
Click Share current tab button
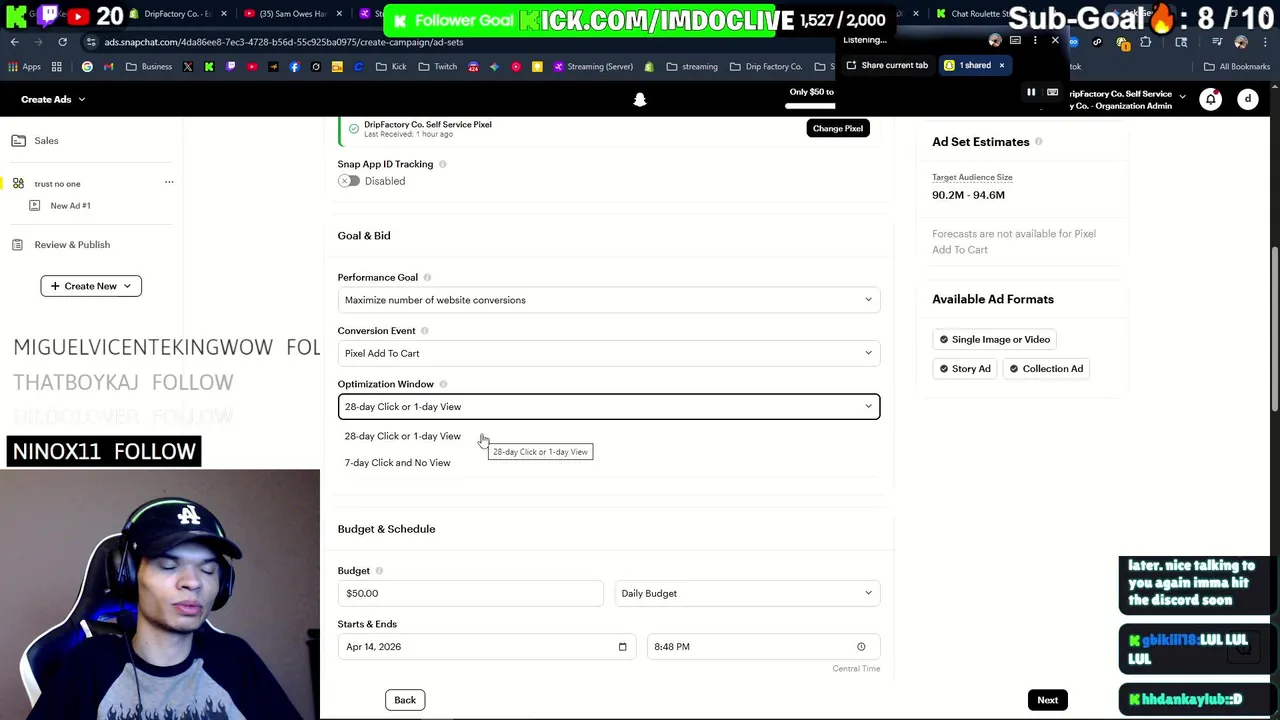[887, 65]
